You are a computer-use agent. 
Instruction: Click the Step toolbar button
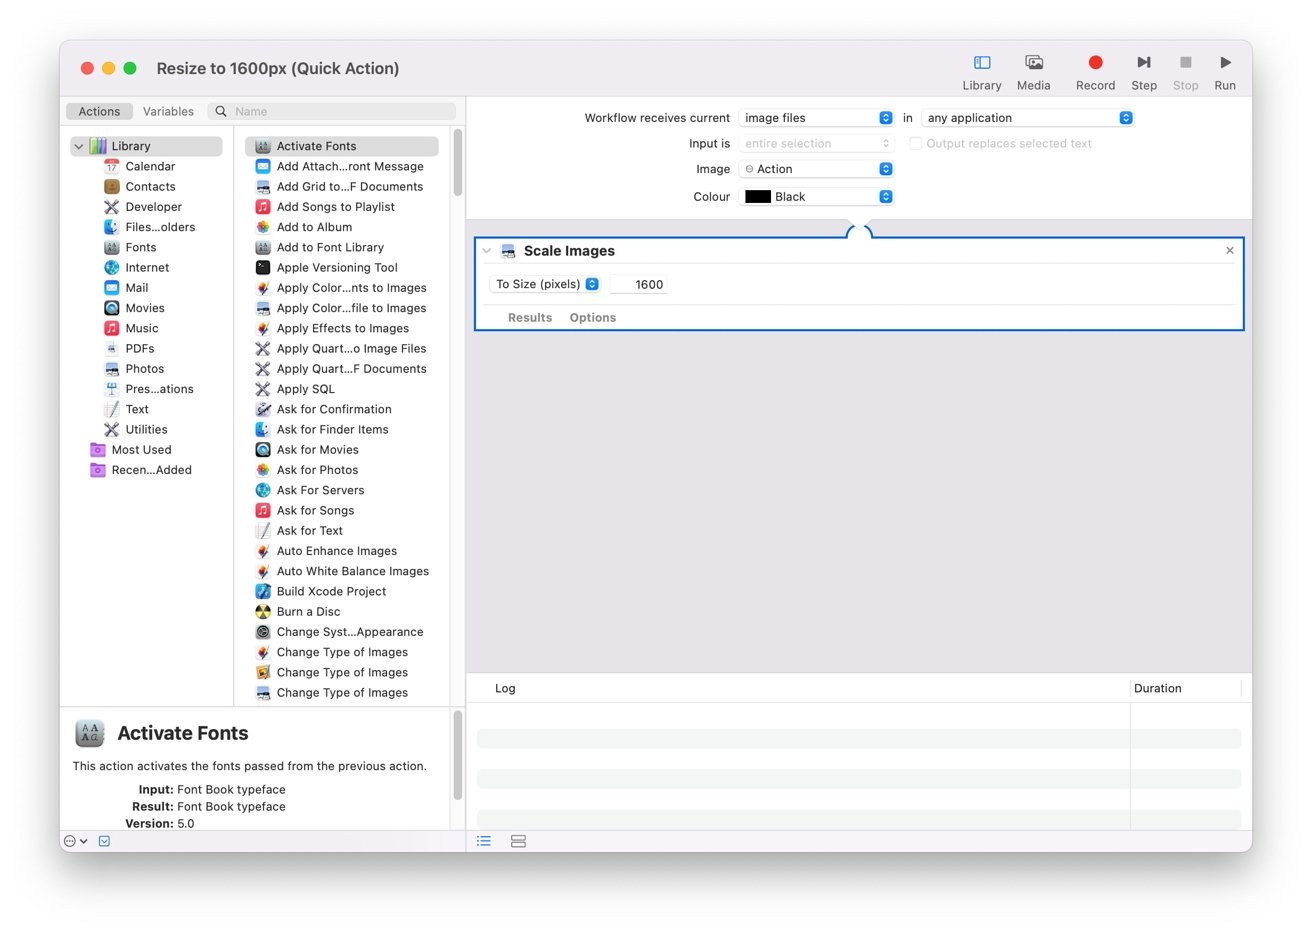(x=1144, y=73)
